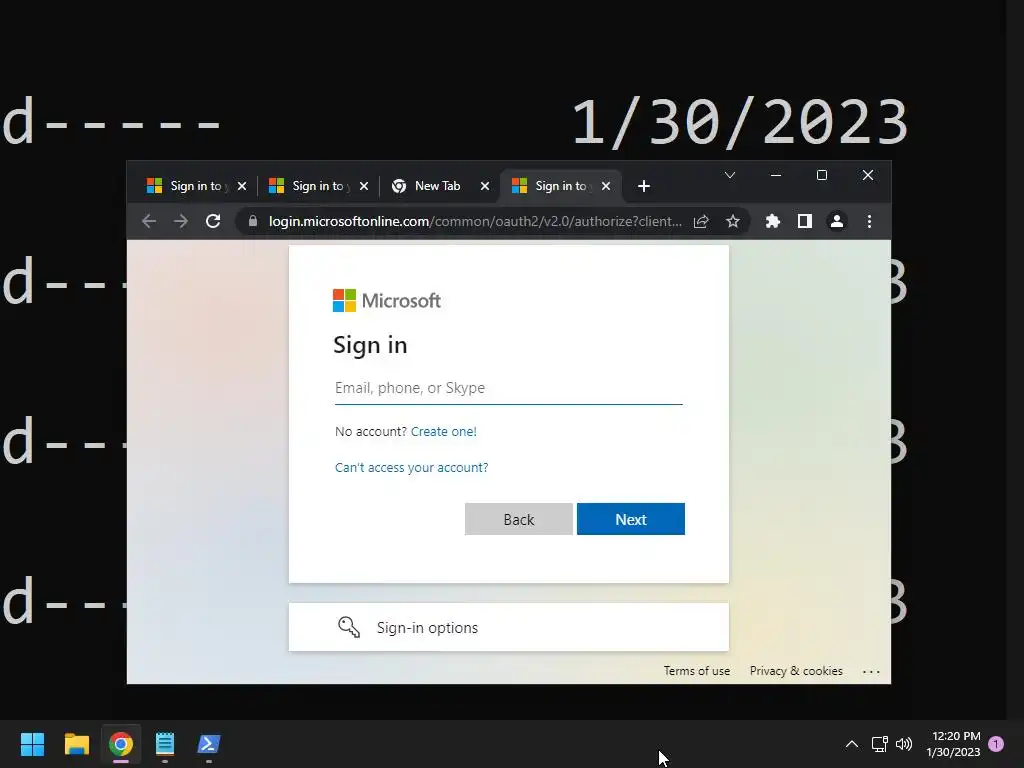Close the active Sign in tab
This screenshot has width=1024, height=768.
tap(606, 186)
